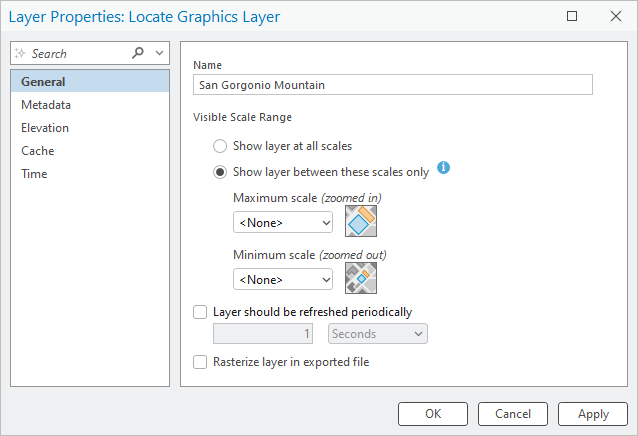Image resolution: width=638 pixels, height=436 pixels.
Task: Enable Rasterize layer in exported file
Action: [x=200, y=362]
